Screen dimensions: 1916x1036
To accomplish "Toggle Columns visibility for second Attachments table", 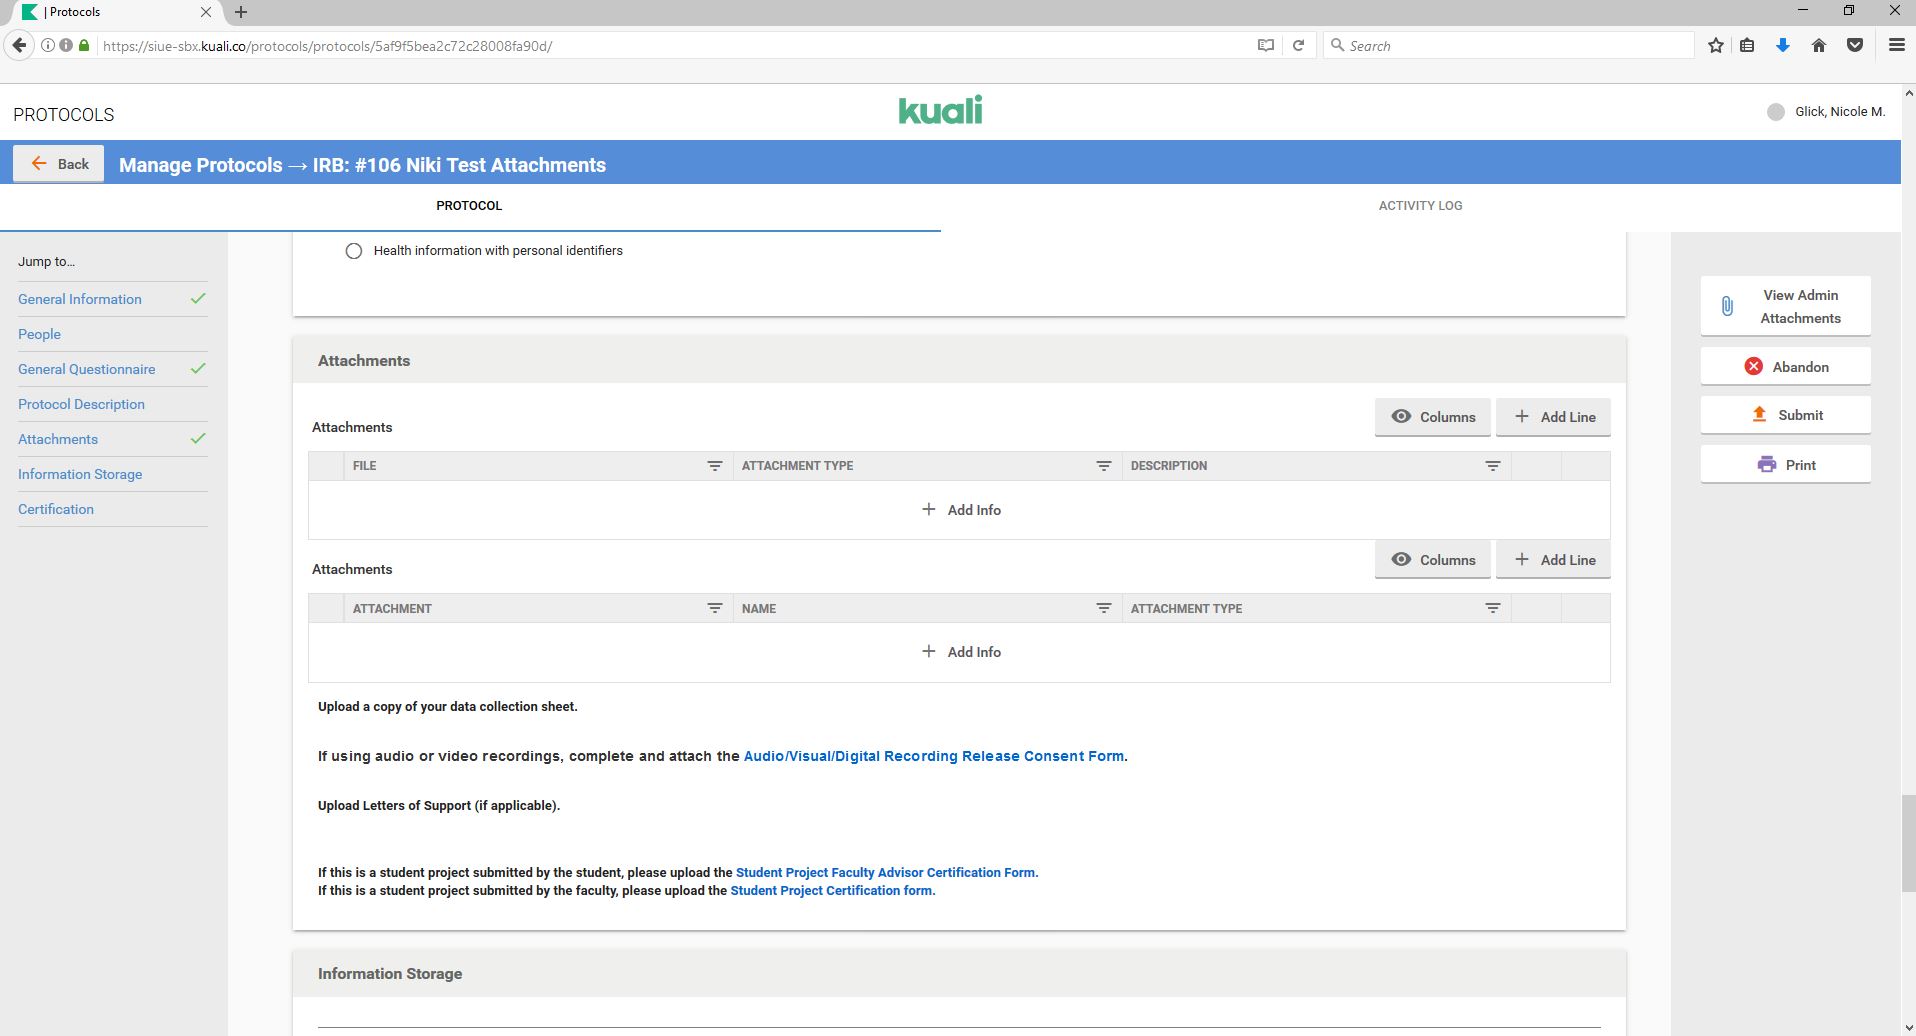I will point(1432,560).
